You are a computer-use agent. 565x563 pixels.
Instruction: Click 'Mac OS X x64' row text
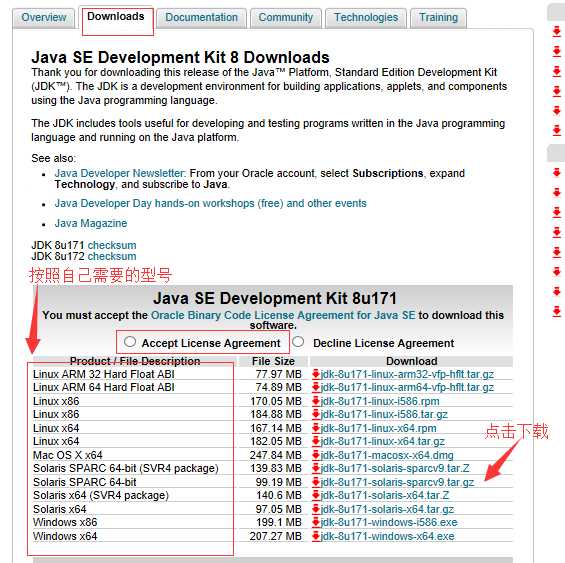[x=68, y=455]
